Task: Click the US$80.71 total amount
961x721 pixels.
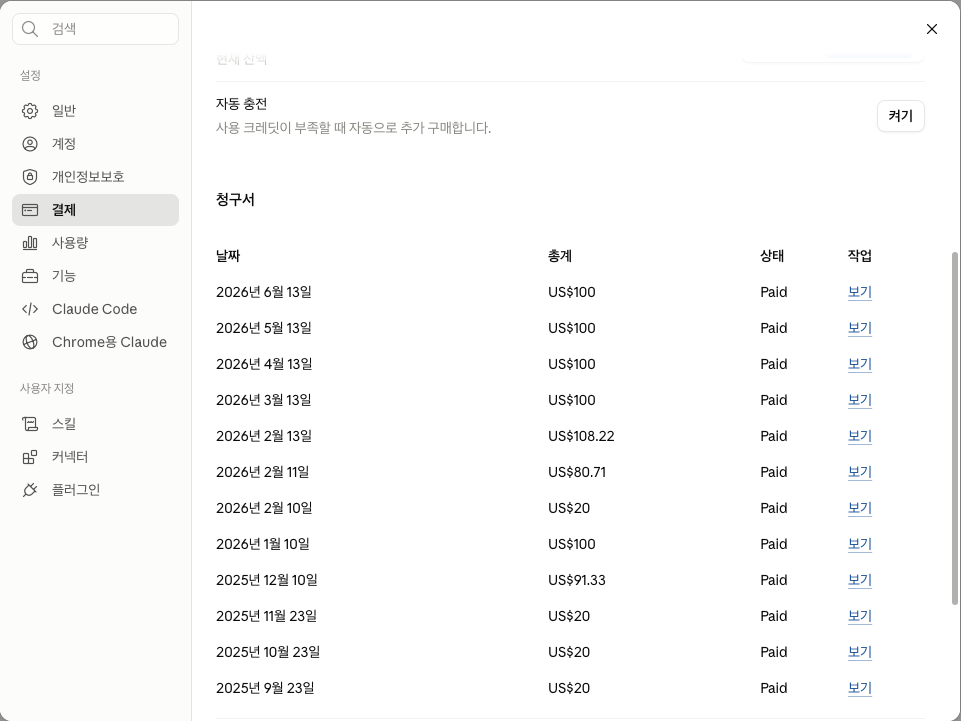Action: 577,472
